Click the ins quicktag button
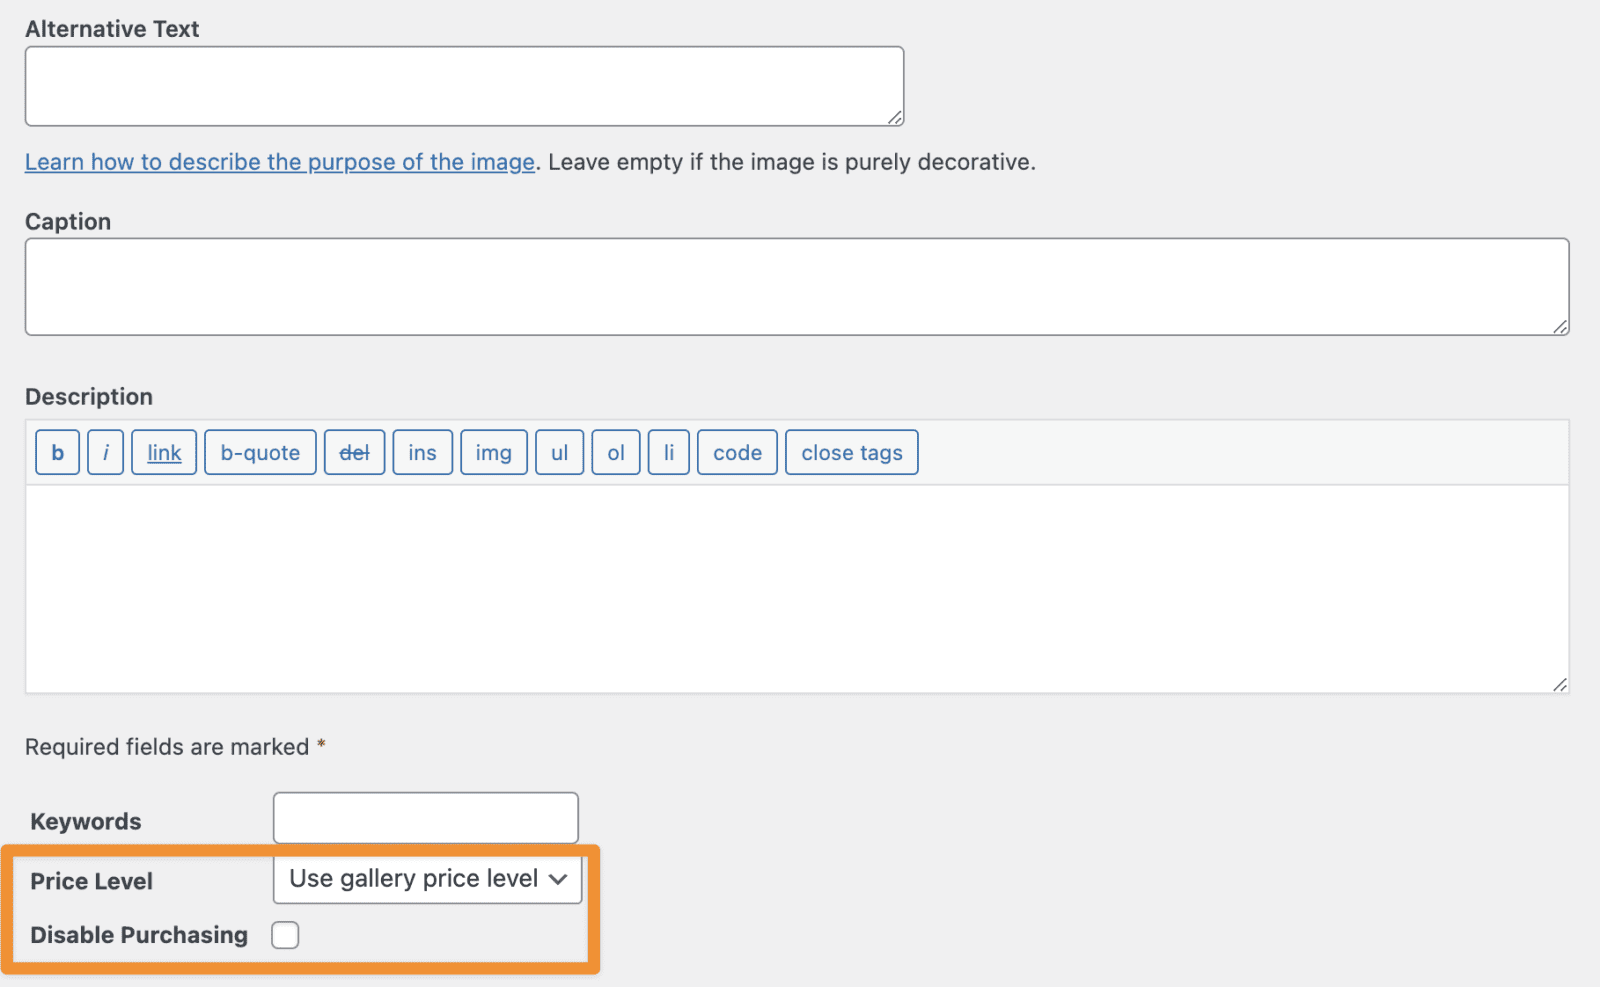Screen dimensions: 1600x987 (x=422, y=452)
